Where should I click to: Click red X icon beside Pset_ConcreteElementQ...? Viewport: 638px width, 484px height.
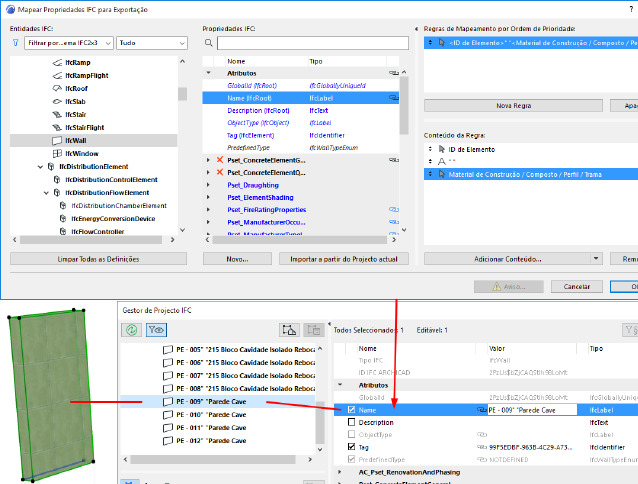(x=220, y=172)
